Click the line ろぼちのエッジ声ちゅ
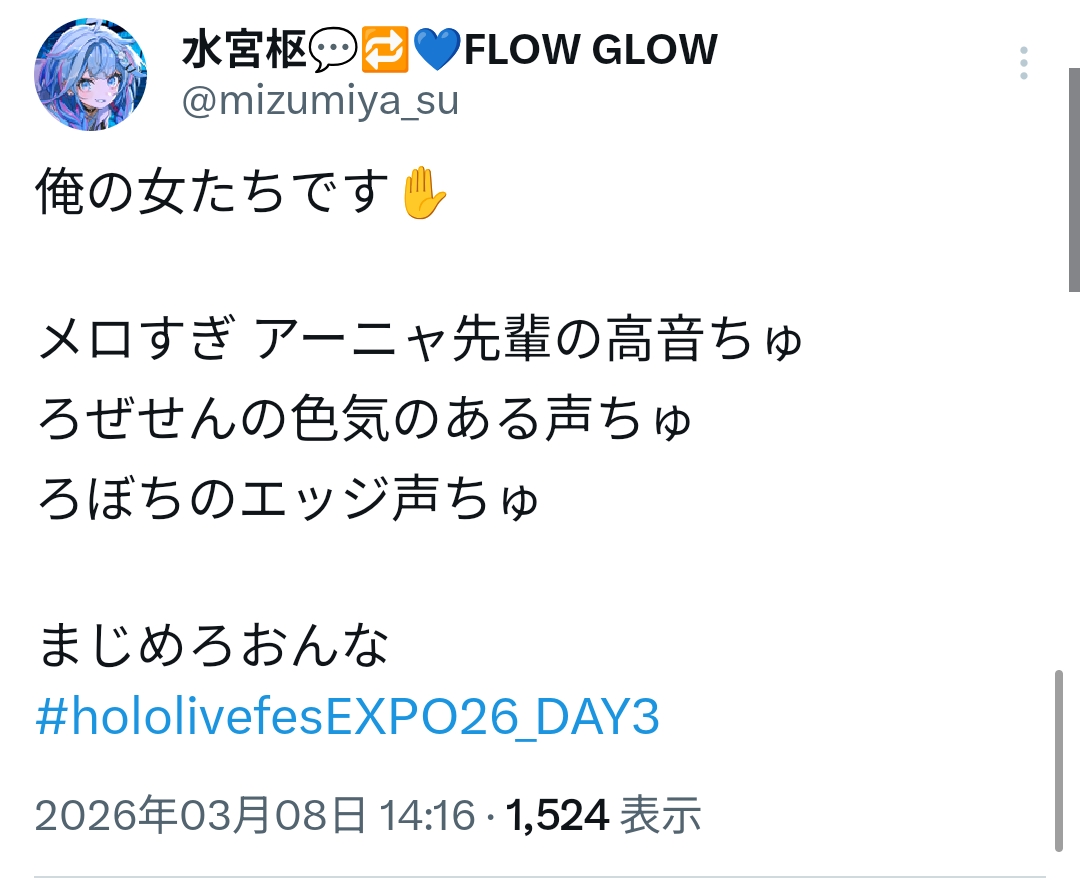 pos(288,499)
